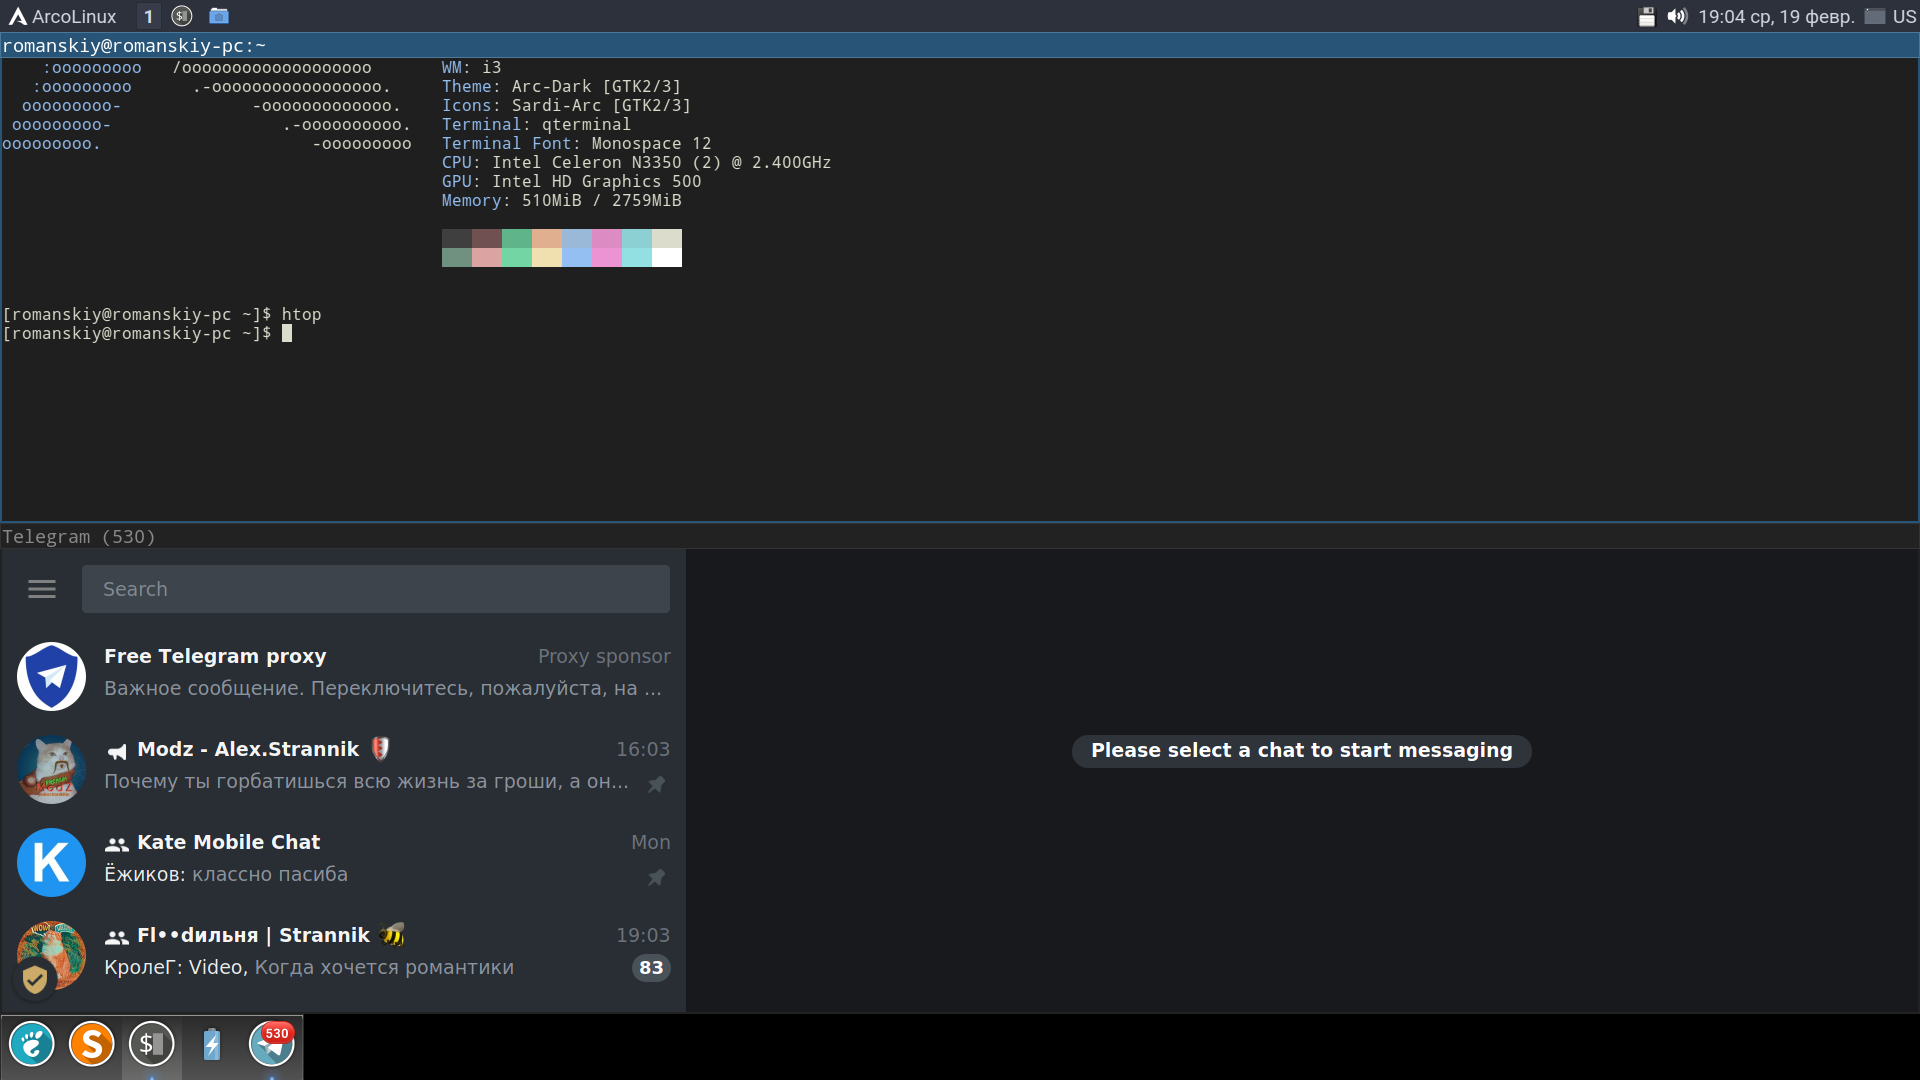Open Kate Mobile Chat conversation
This screenshot has height=1080, width=1920.
click(x=343, y=862)
